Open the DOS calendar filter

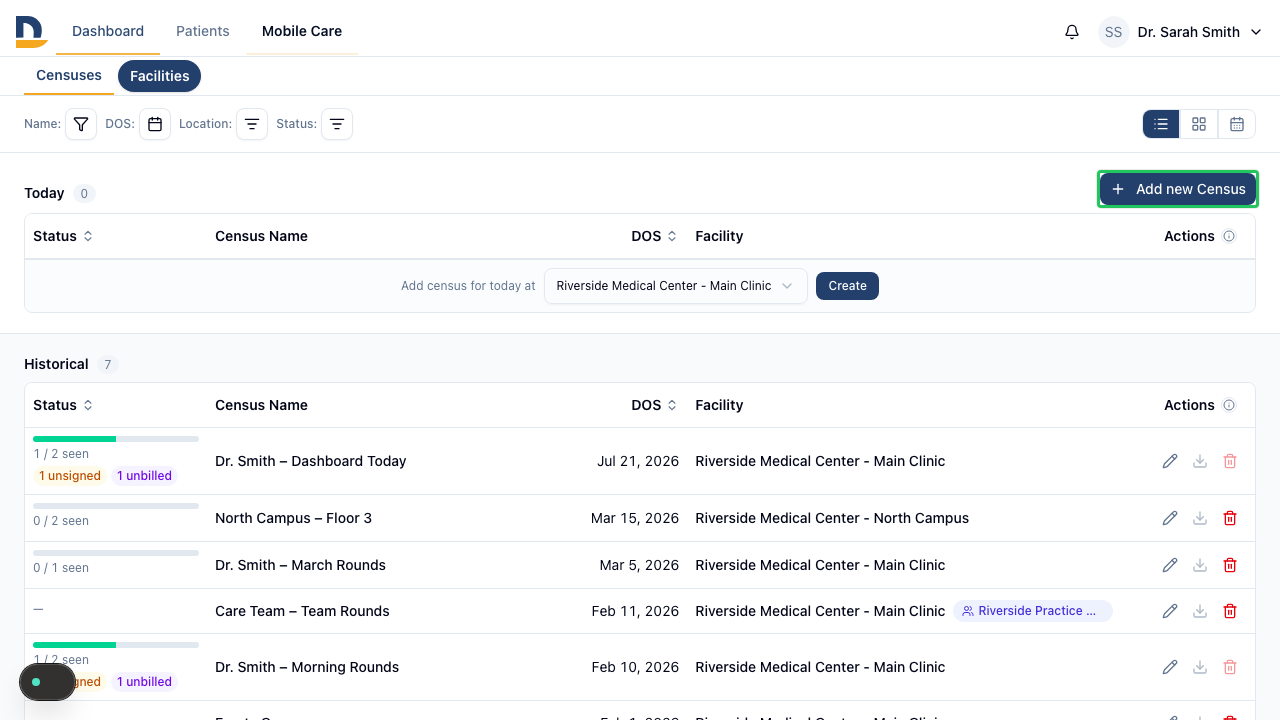[155, 124]
